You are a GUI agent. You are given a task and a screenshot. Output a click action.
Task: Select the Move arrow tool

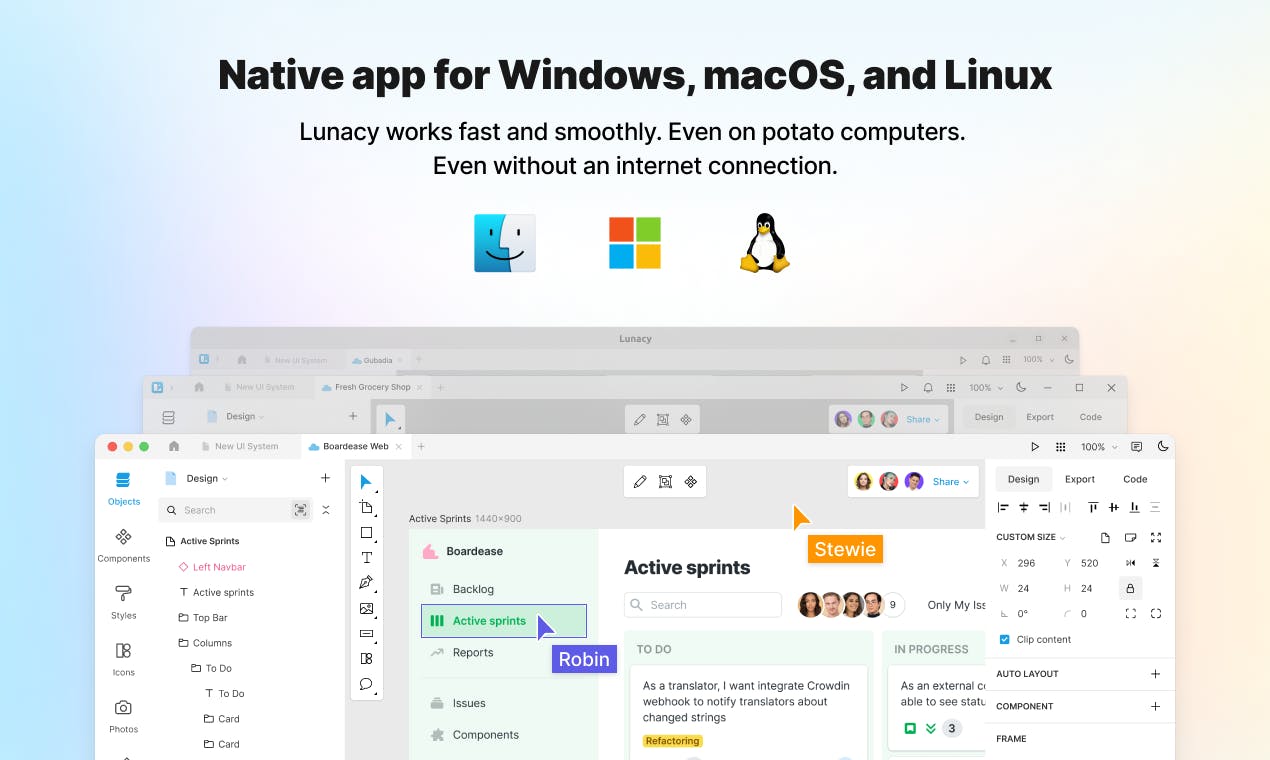point(366,482)
